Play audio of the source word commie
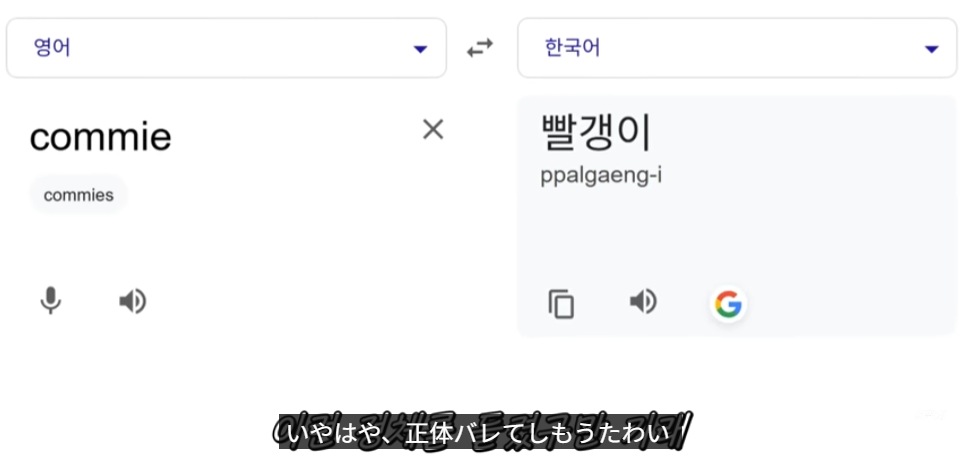965x470 pixels. click(x=132, y=301)
